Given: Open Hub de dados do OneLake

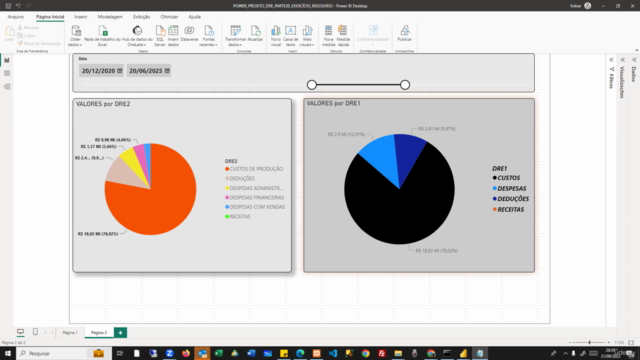Looking at the screenshot, I should (x=137, y=36).
